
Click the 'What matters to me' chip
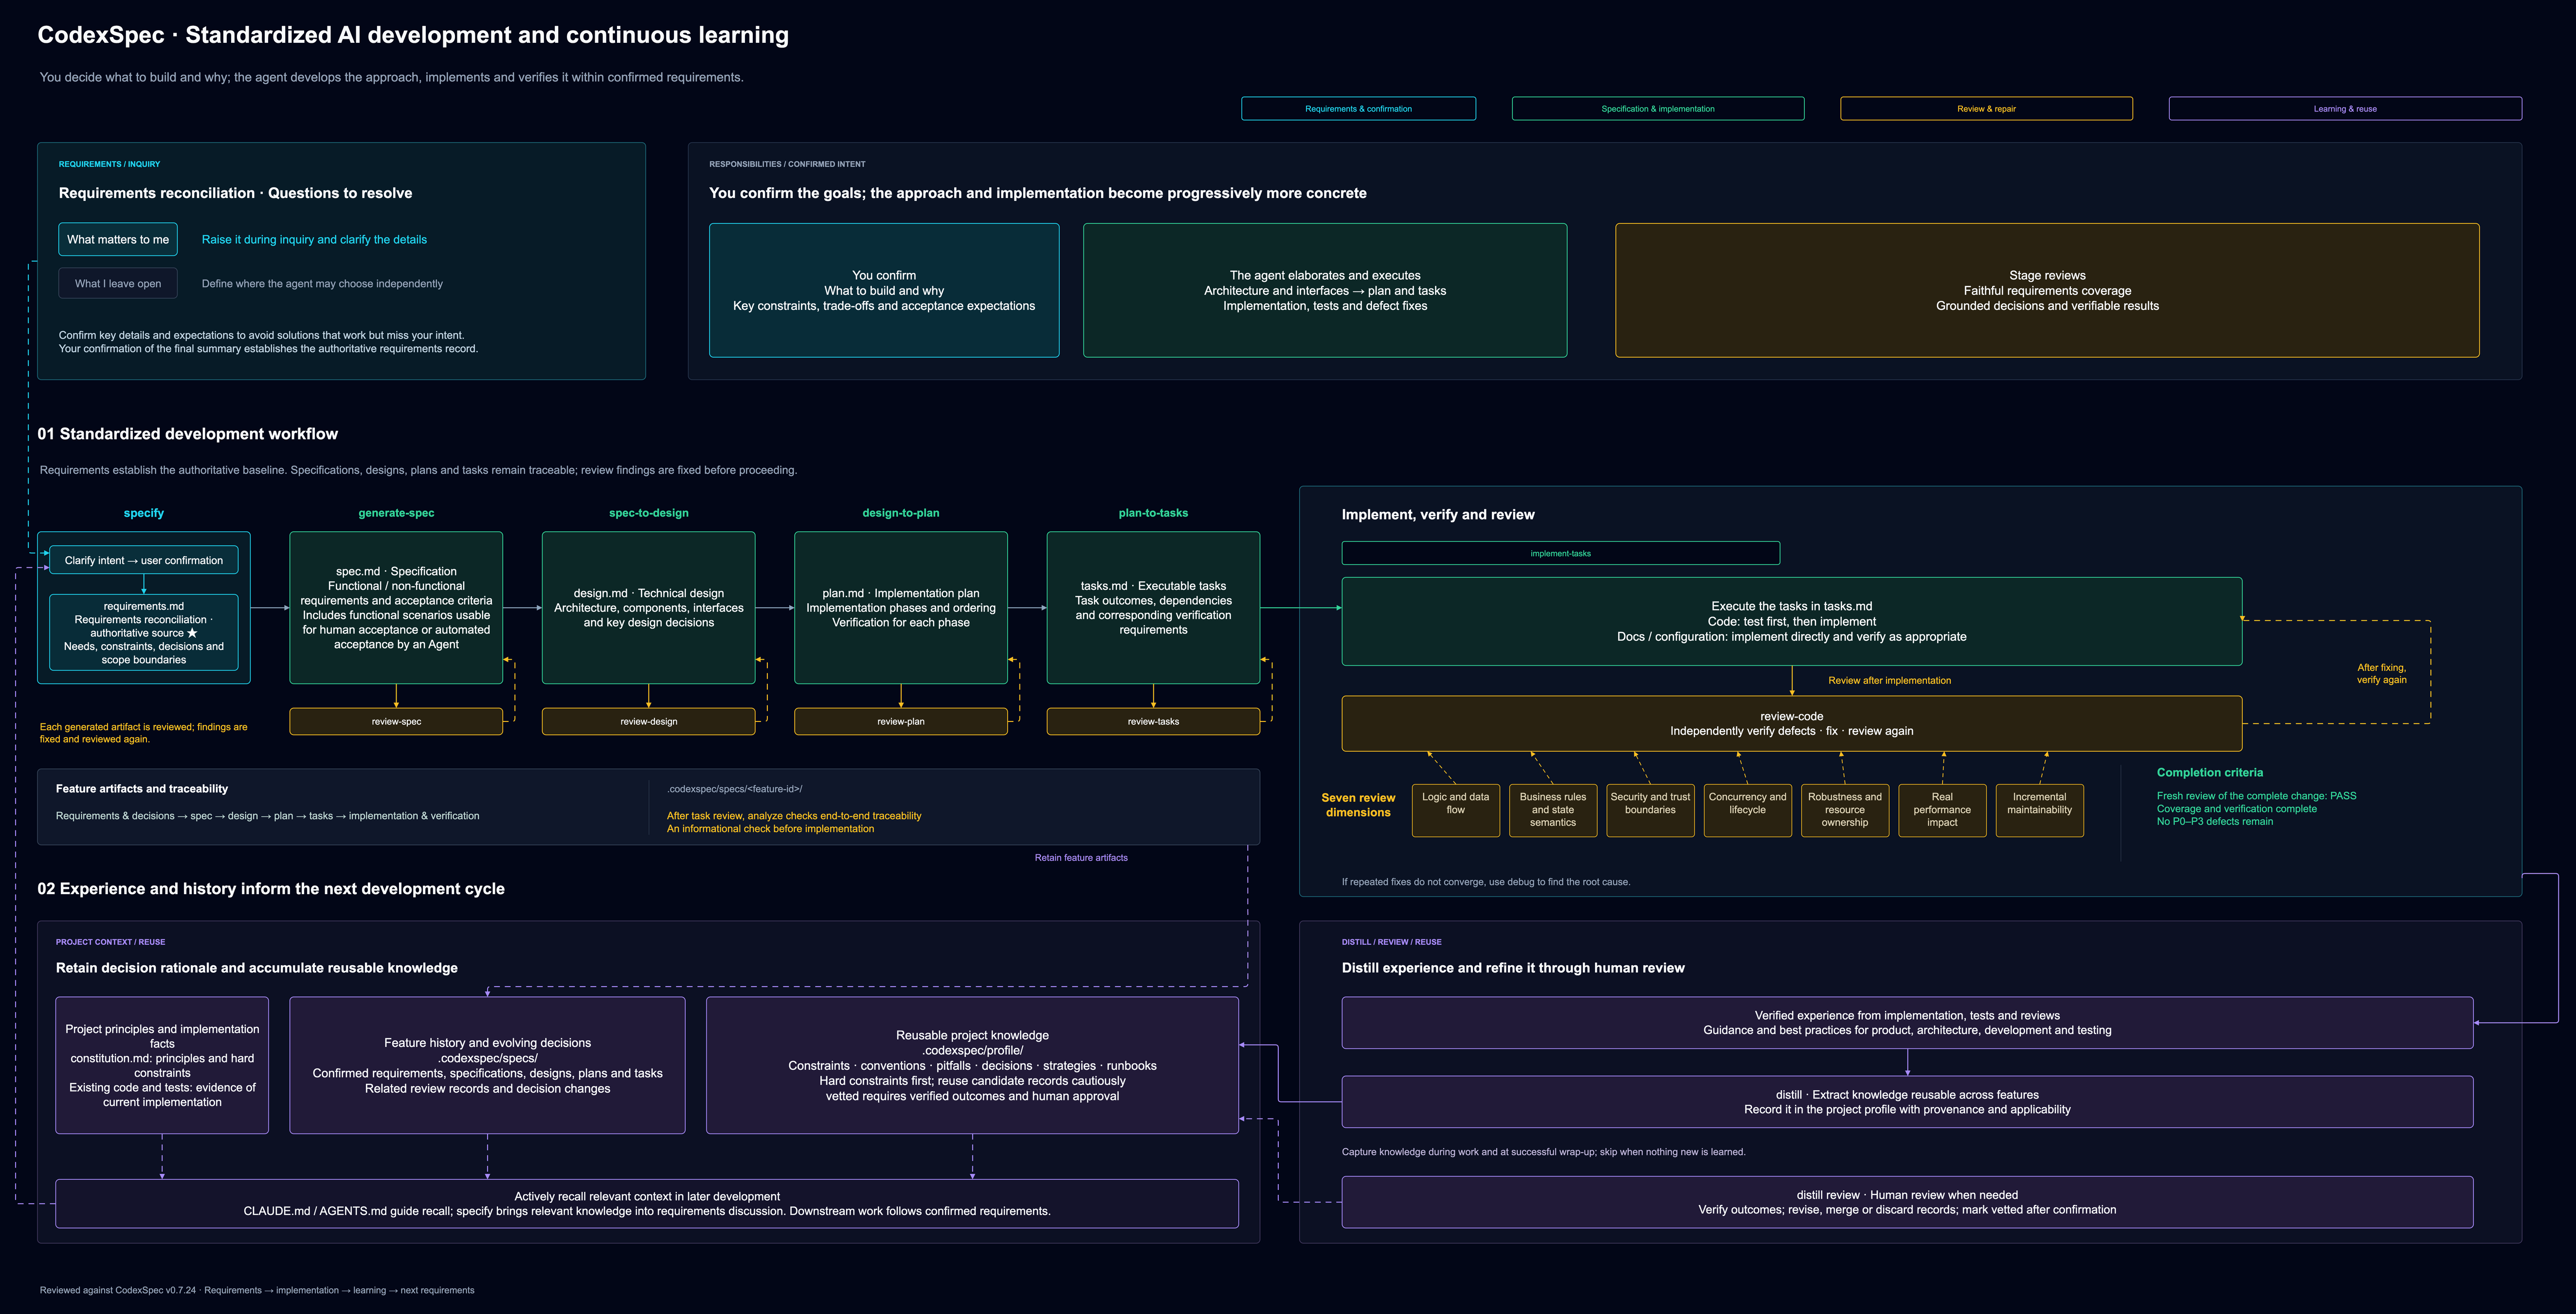tap(118, 239)
